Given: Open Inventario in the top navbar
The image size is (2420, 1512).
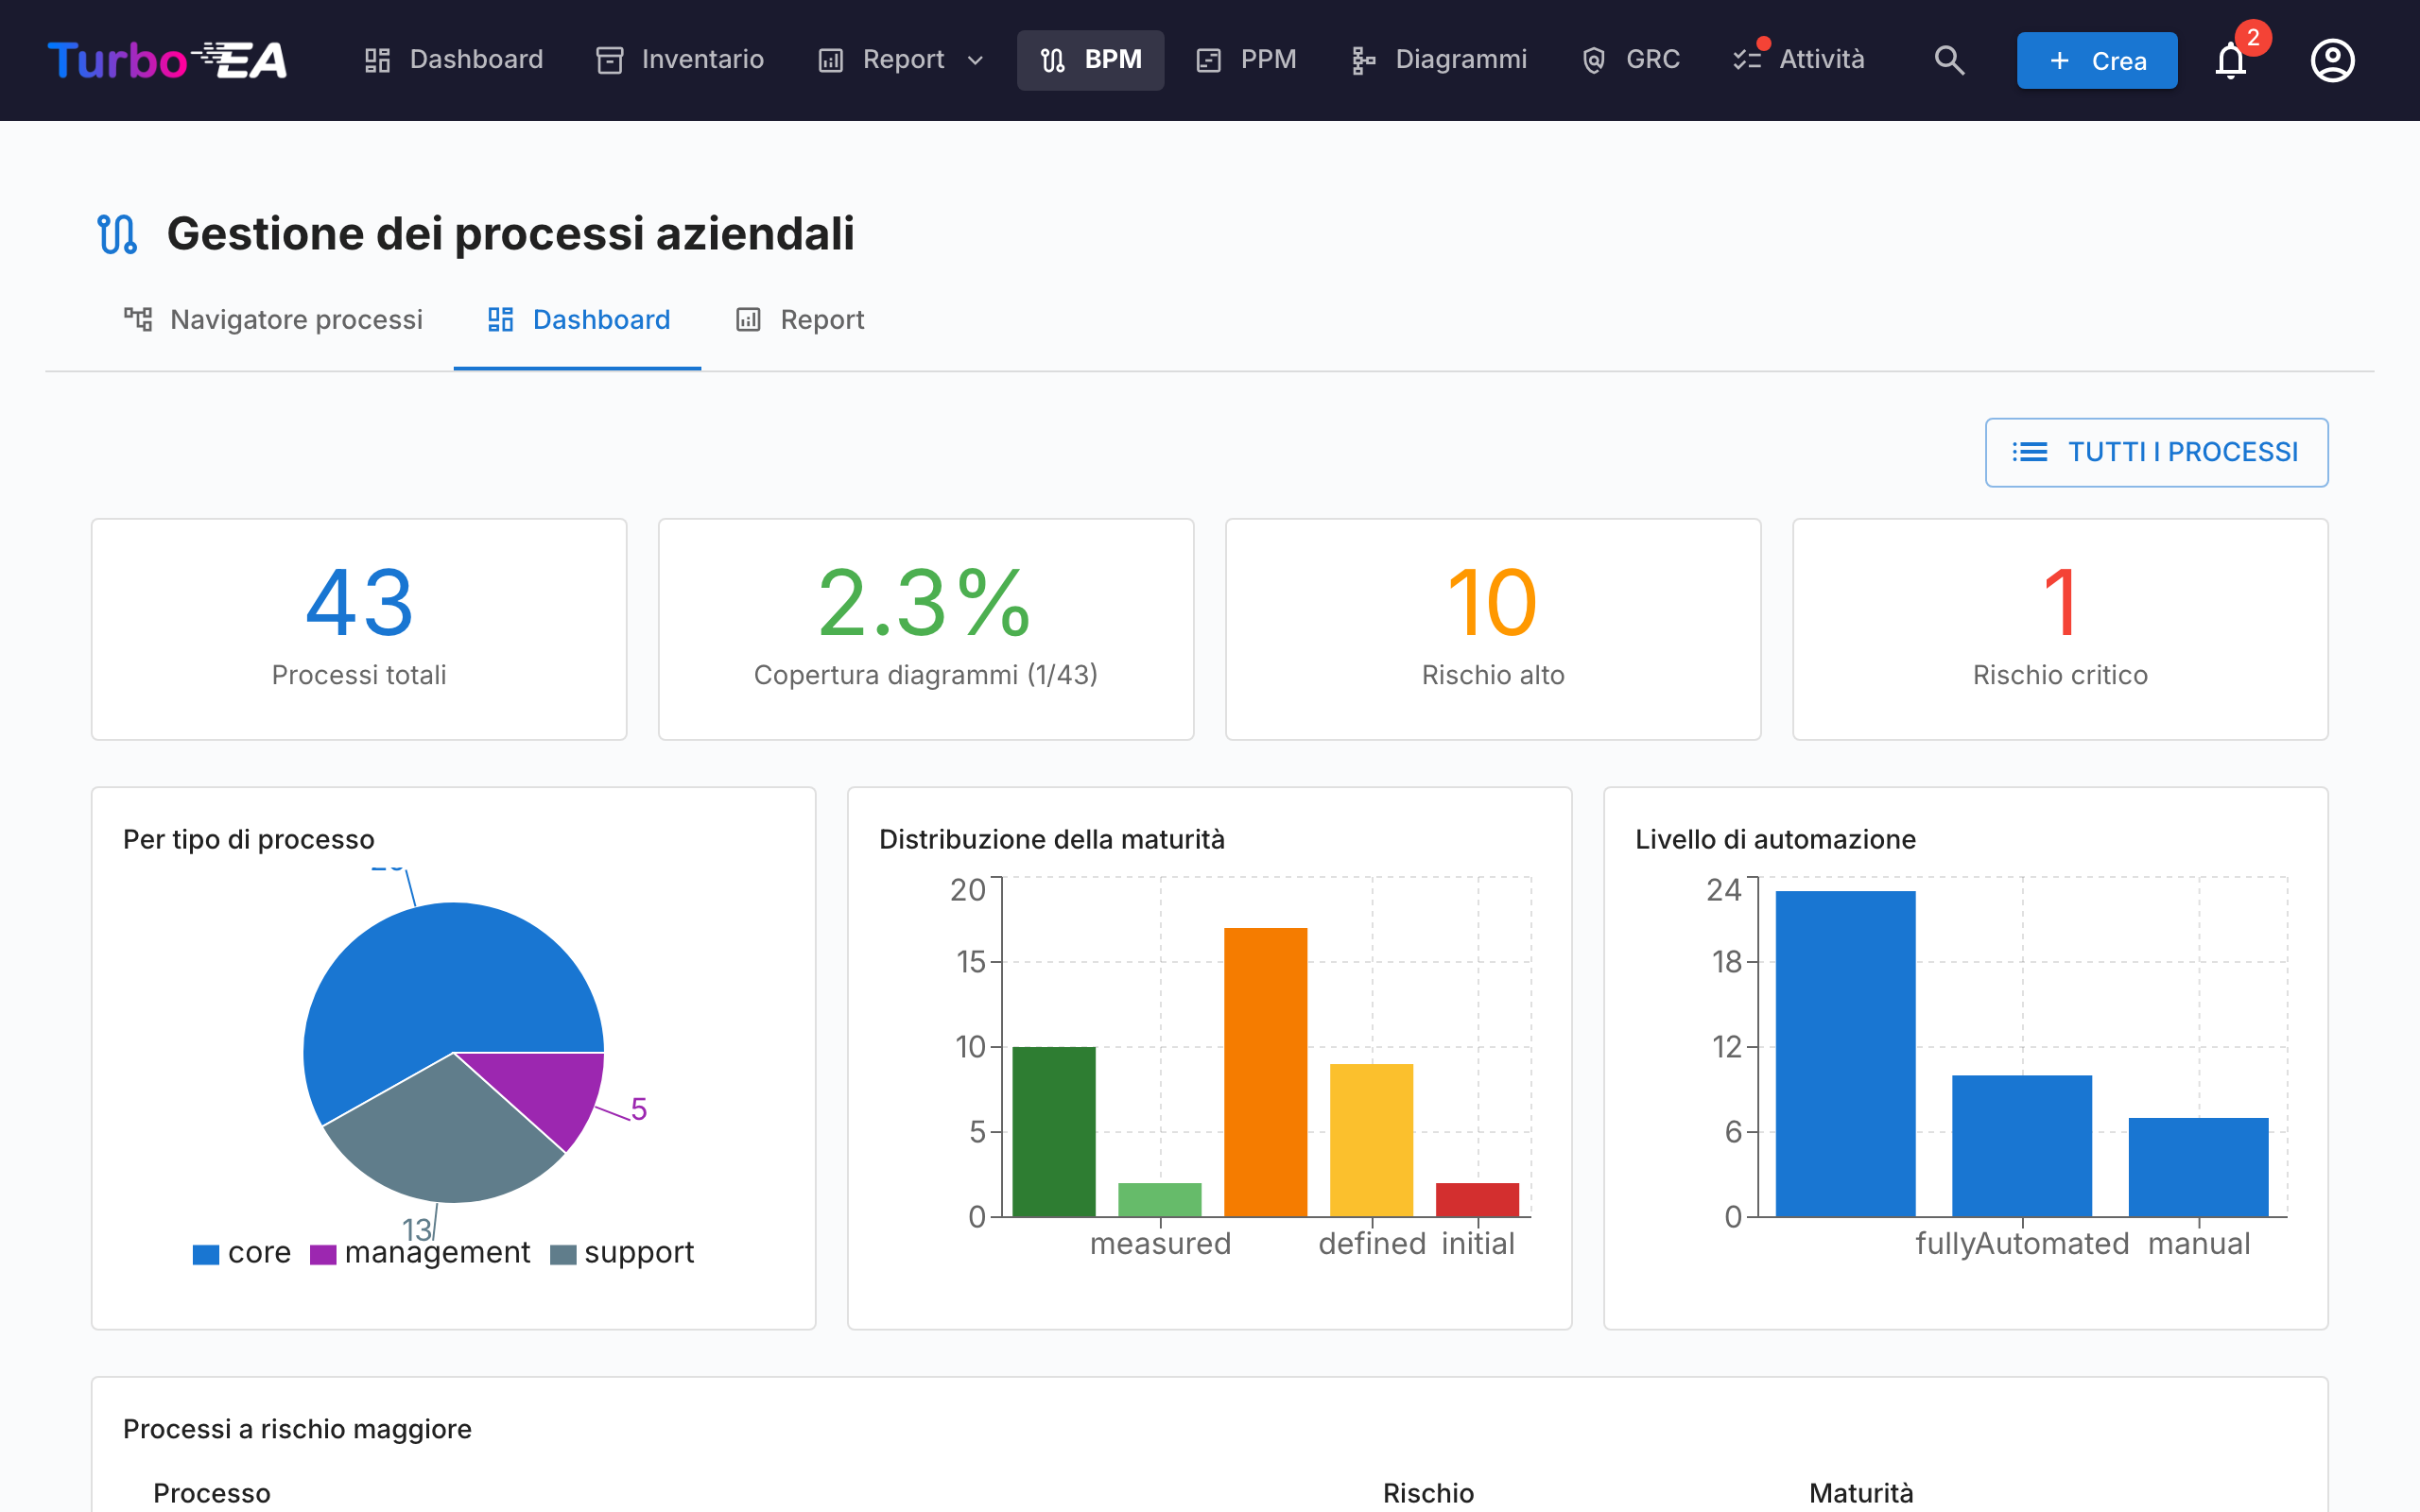Looking at the screenshot, I should [x=680, y=60].
